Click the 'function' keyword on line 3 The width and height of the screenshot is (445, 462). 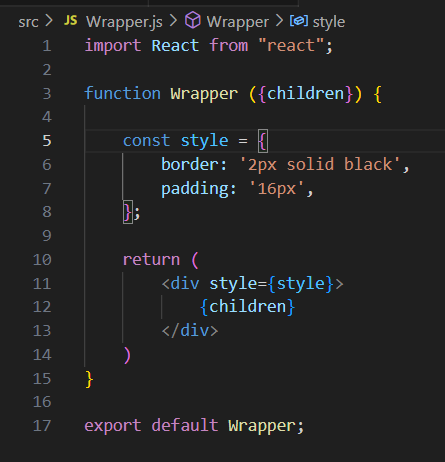coord(123,93)
